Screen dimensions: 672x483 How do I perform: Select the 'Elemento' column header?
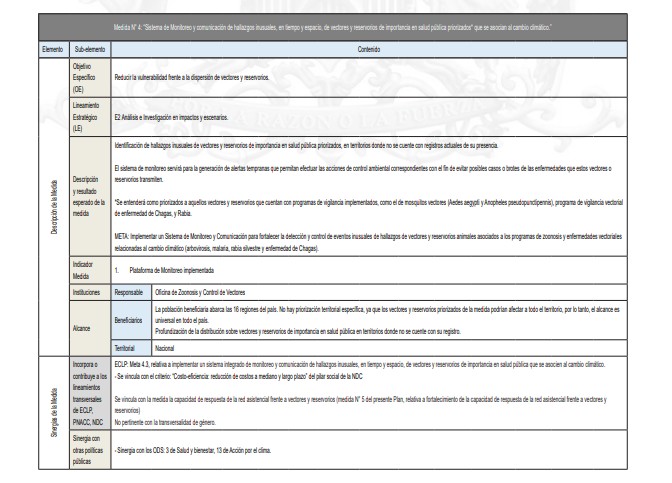(26, 47)
